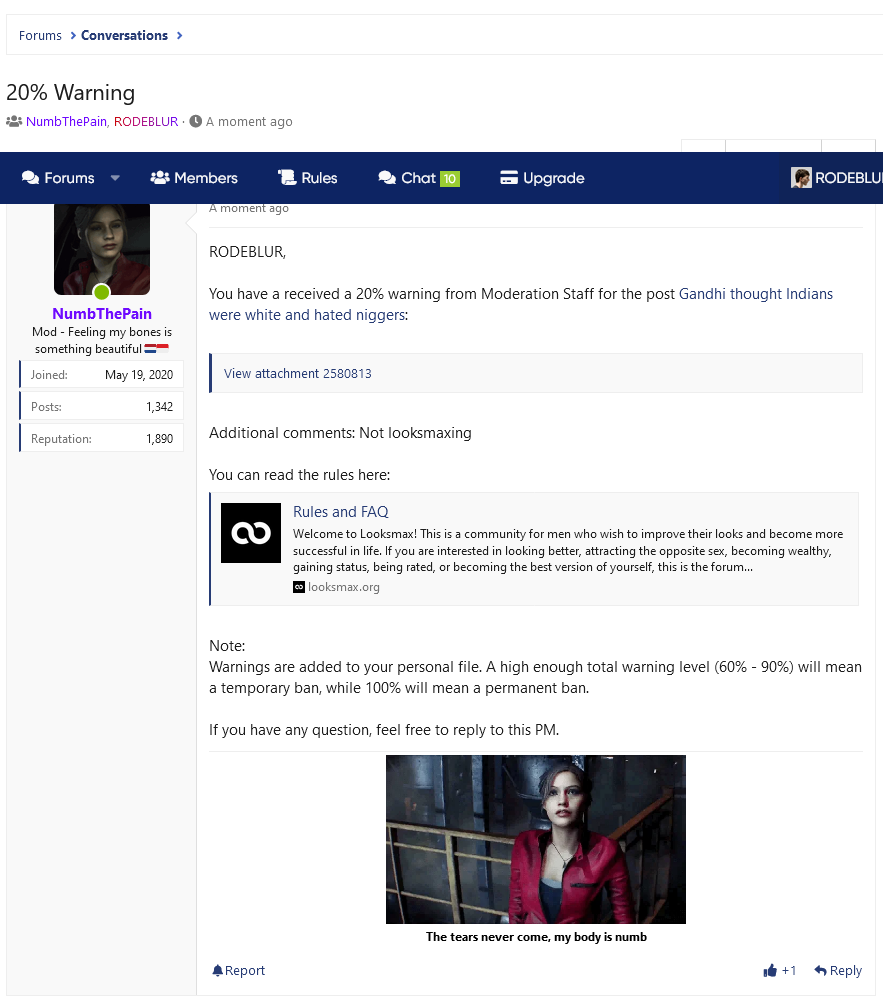Open the RODEBLUR account menu in navbar

(837, 178)
